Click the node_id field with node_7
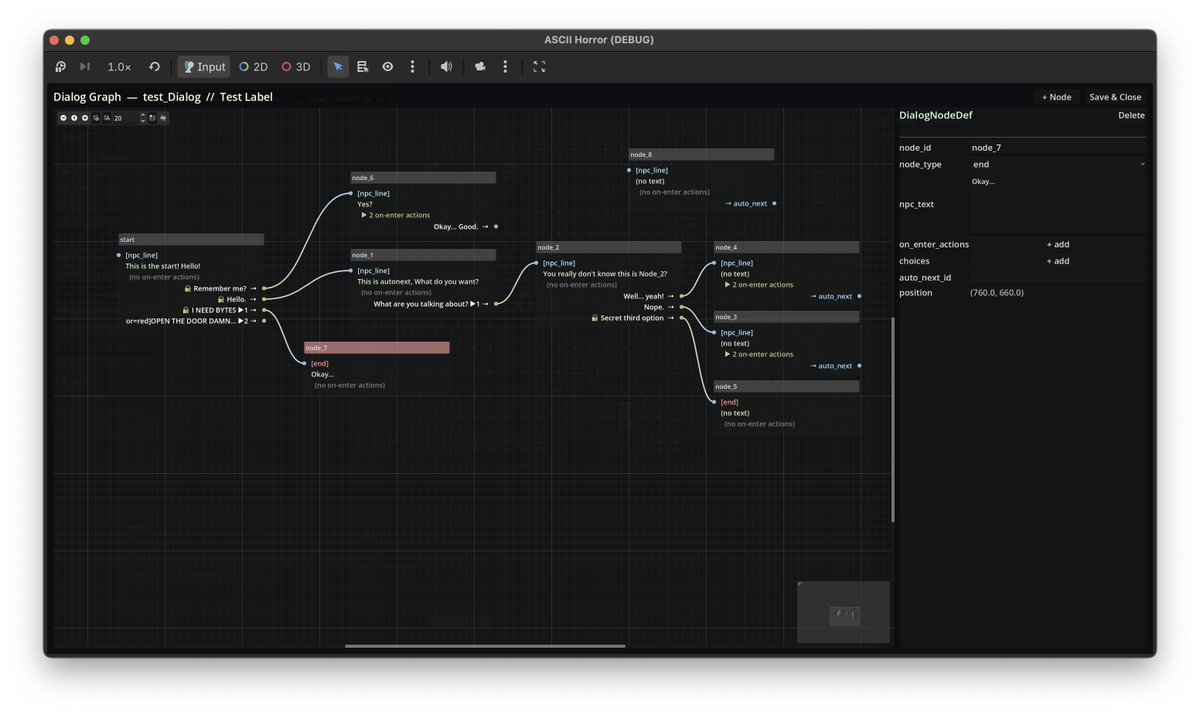This screenshot has width=1200, height=715. point(1058,148)
